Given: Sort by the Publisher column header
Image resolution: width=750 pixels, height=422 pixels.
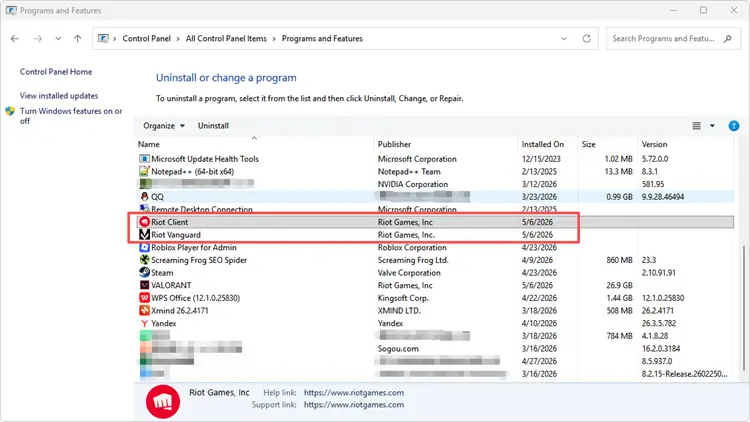Looking at the screenshot, I should [x=394, y=144].
